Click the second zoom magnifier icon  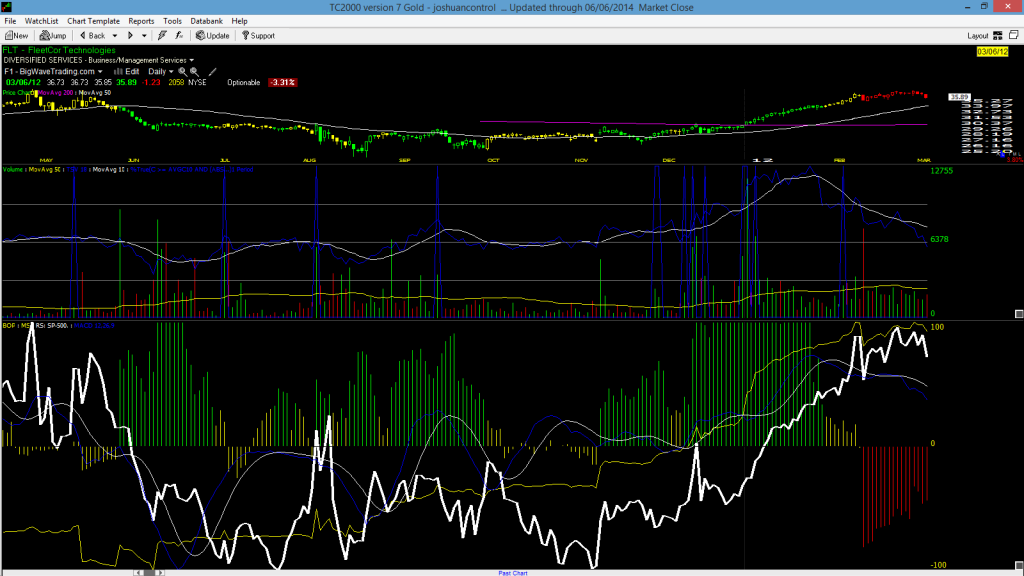click(195, 72)
